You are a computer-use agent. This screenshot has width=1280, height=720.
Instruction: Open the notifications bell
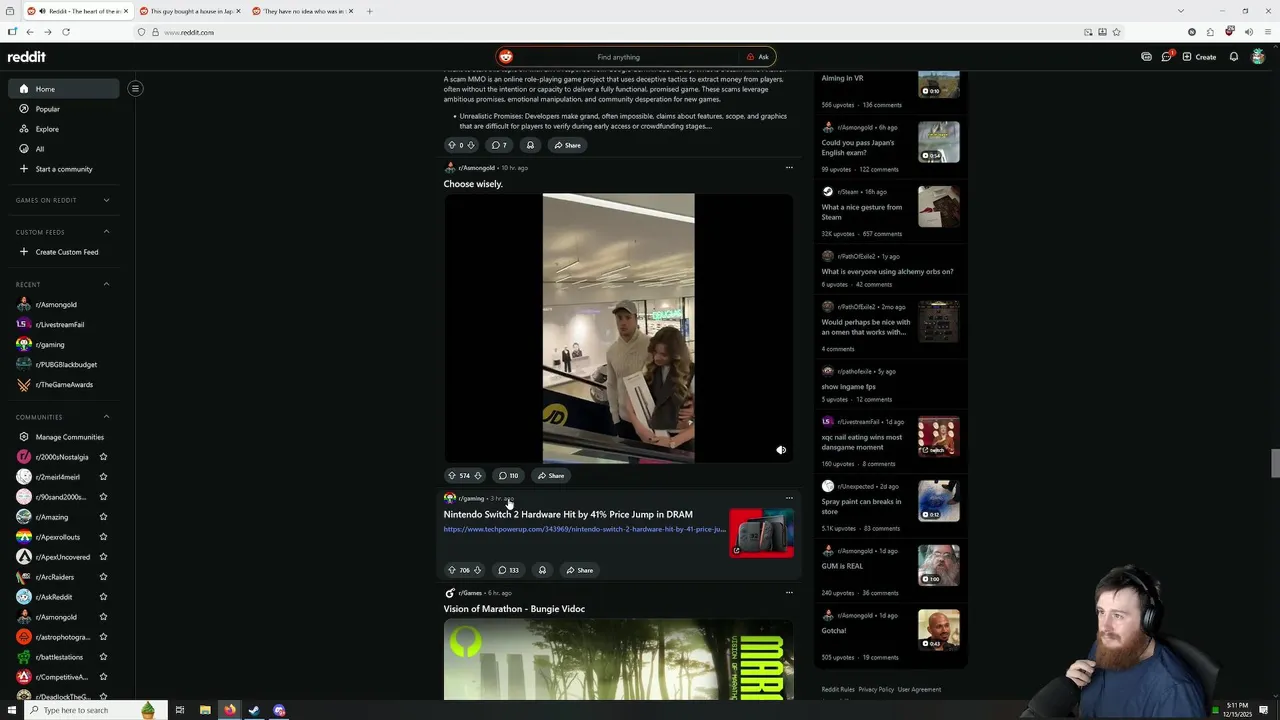tap(1234, 57)
